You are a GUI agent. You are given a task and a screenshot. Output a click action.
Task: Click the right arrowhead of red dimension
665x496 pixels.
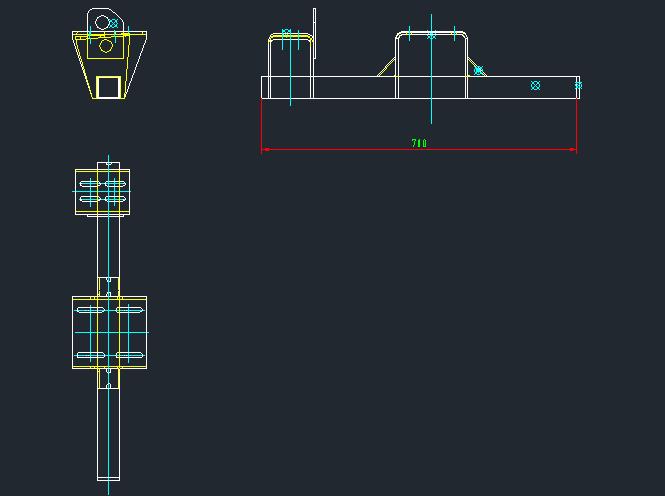pos(573,150)
